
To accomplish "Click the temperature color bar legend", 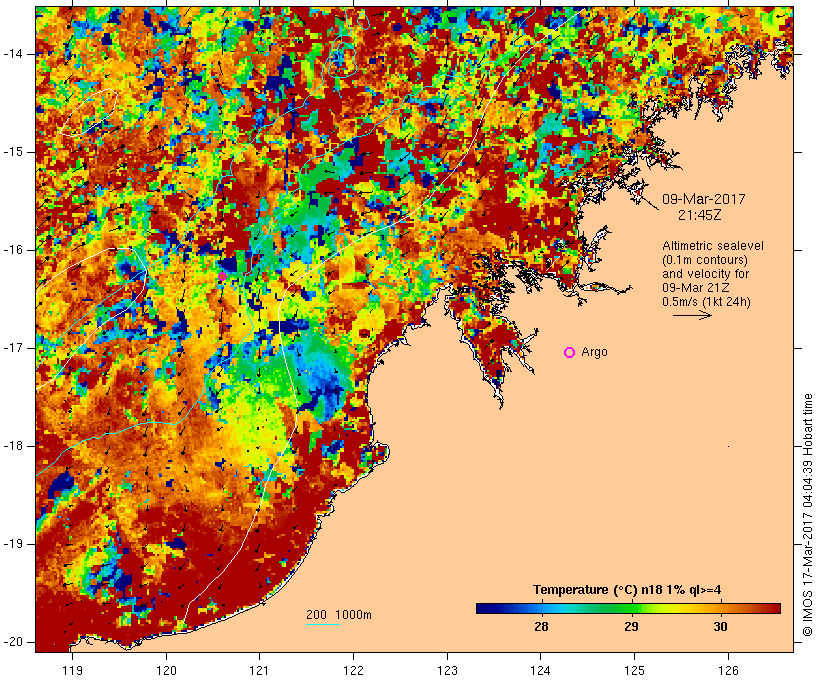I will pos(628,608).
